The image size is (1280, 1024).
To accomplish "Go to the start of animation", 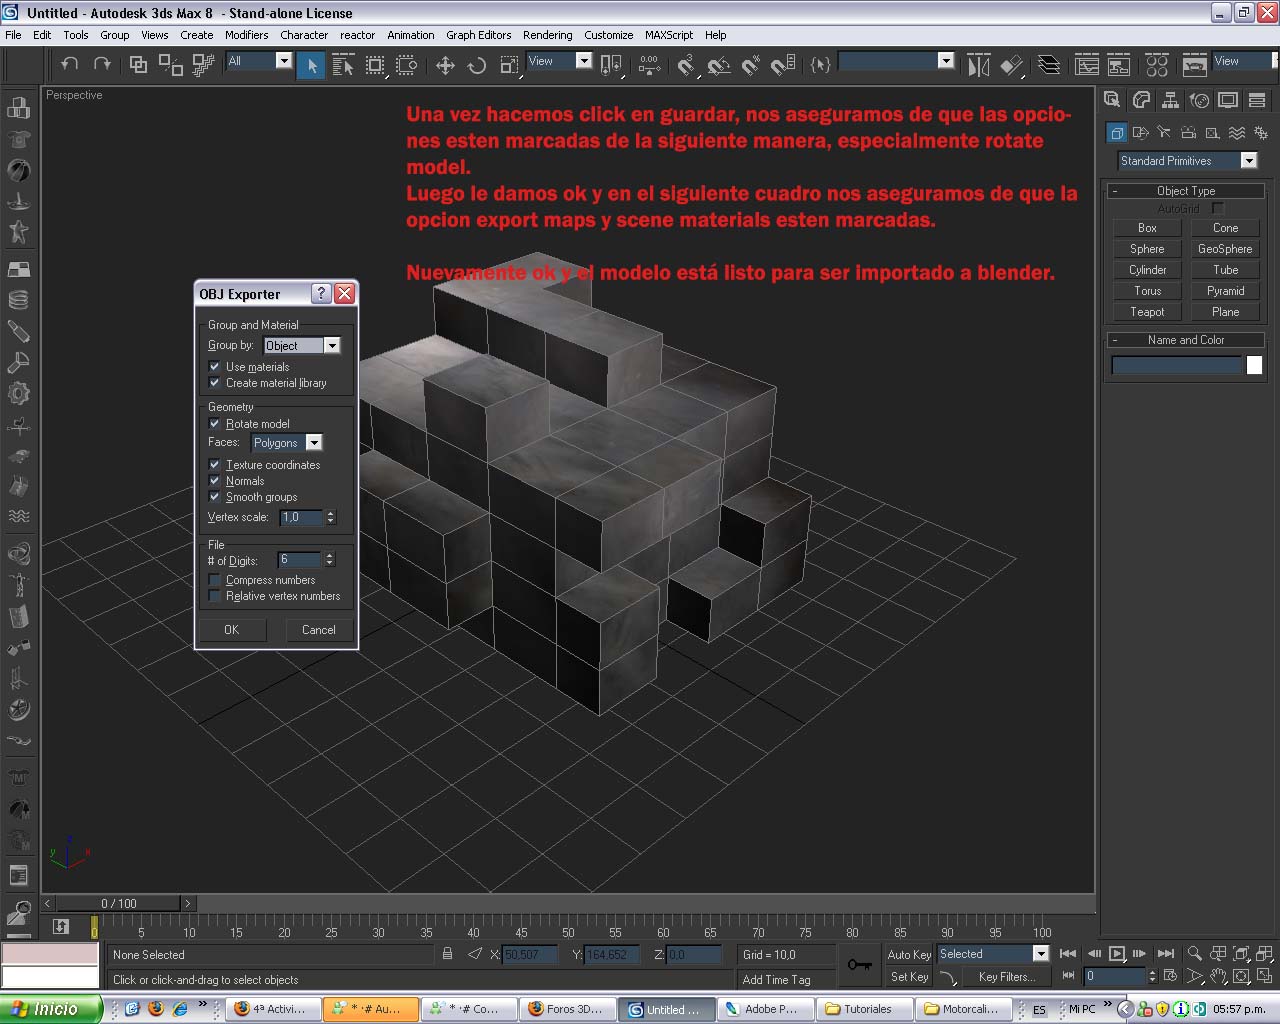I will point(1068,954).
